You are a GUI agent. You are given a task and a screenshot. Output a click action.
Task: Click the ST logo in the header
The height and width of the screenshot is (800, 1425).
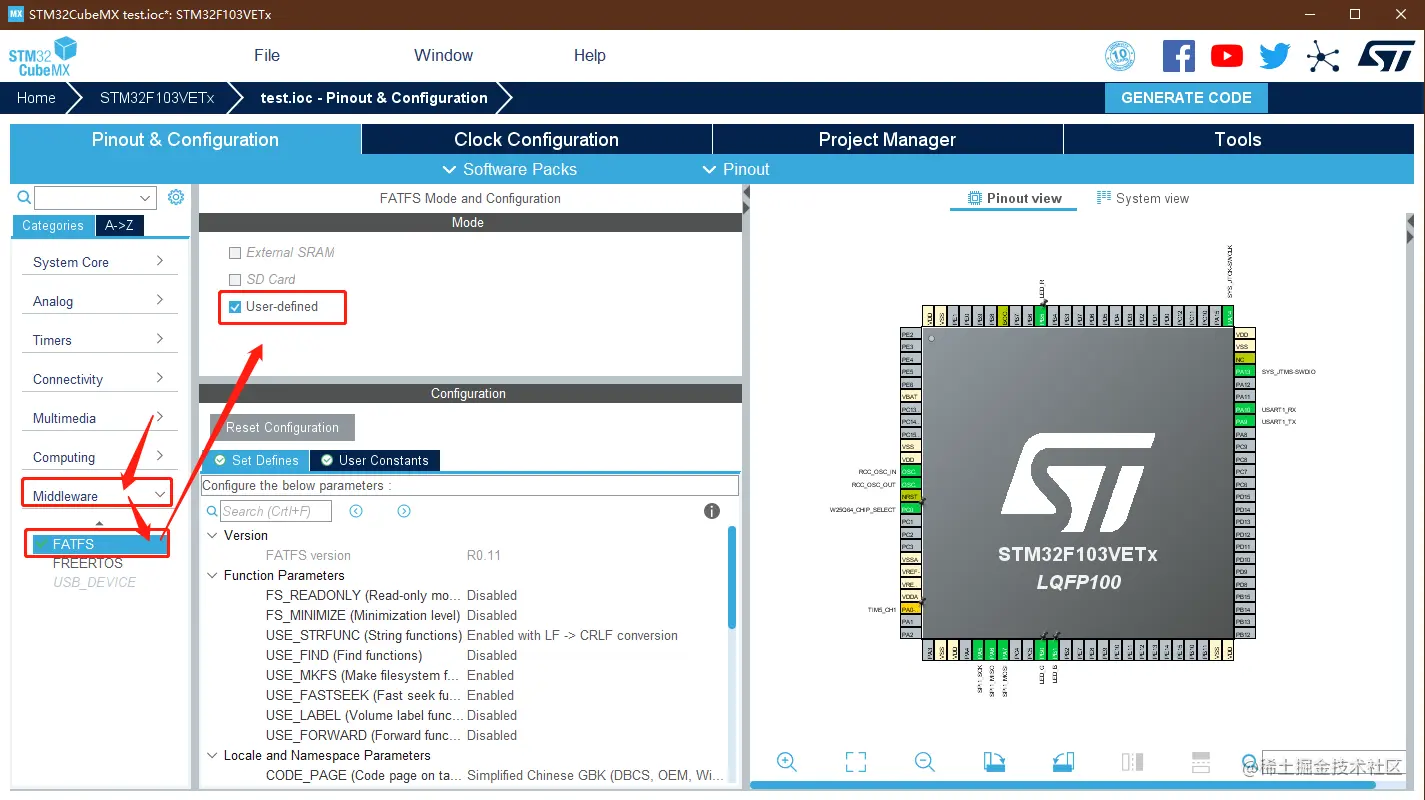1386,56
